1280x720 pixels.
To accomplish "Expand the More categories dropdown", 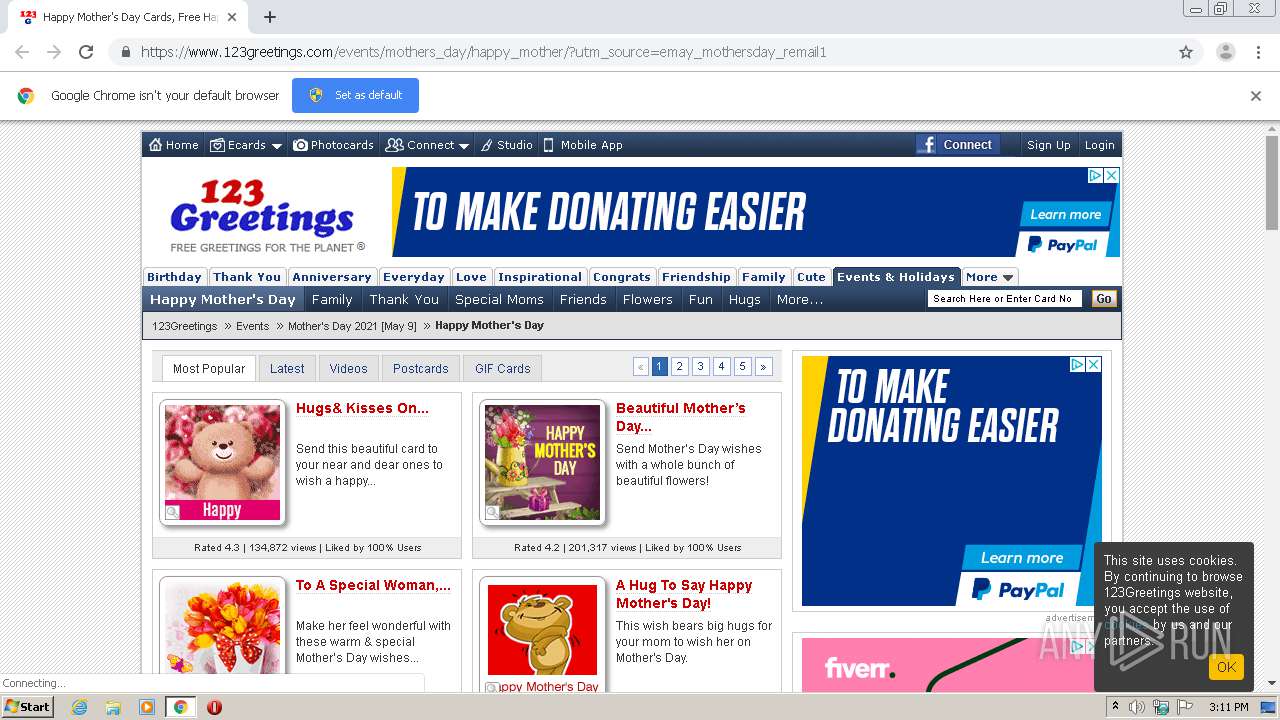I will 990,277.
